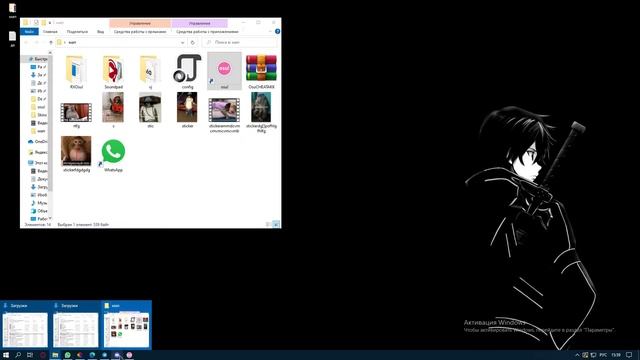Image resolution: width=640 pixels, height=360 pixels.
Task: Switch to the Главная ribbon tab
Action: (50, 31)
